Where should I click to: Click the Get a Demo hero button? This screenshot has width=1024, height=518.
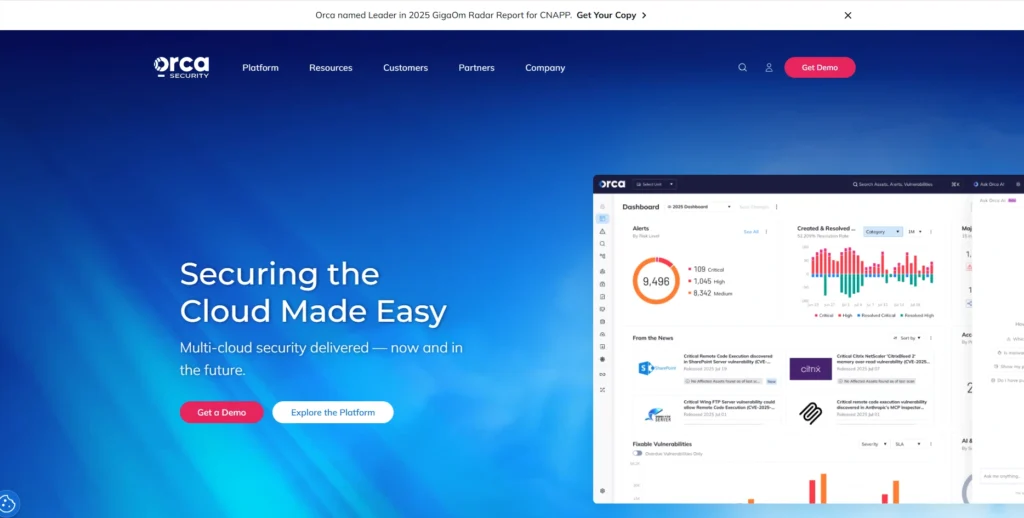(x=221, y=412)
